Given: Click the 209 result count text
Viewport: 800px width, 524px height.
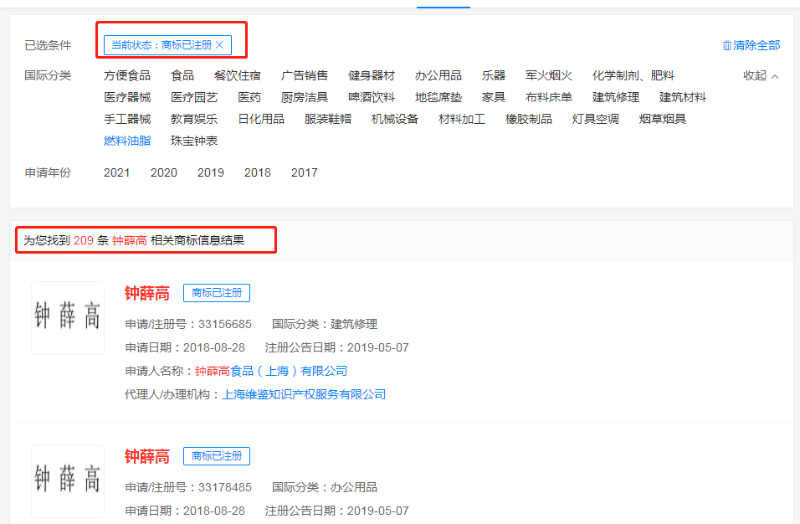Looking at the screenshot, I should coord(83,240).
